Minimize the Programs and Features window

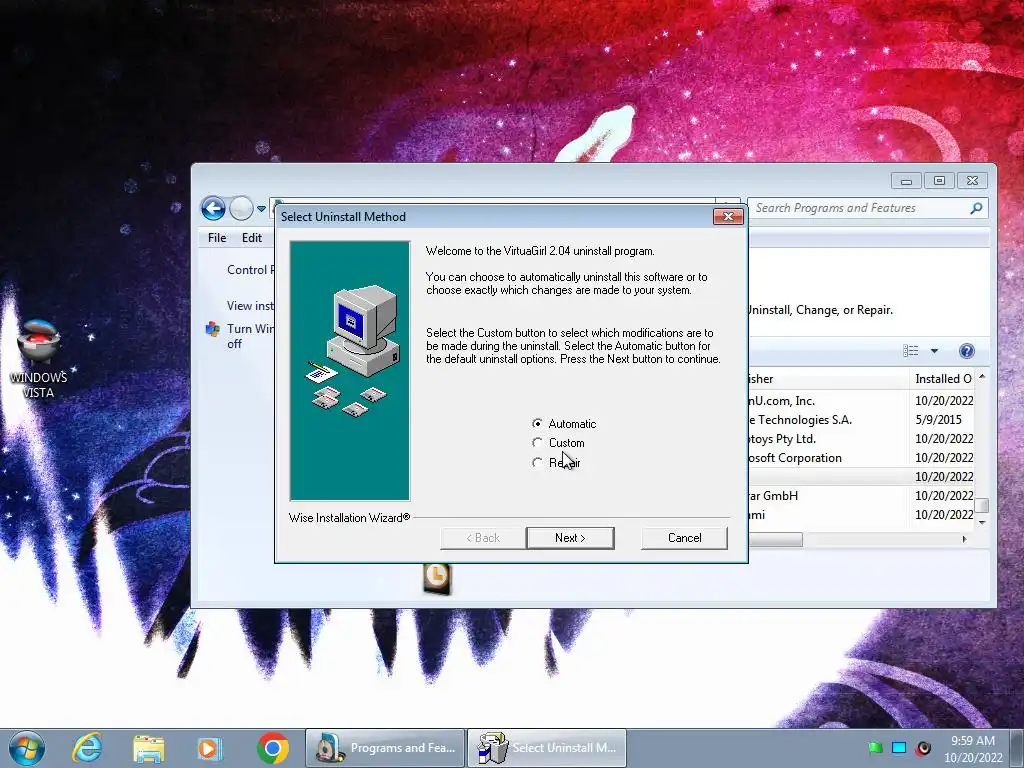(x=906, y=181)
